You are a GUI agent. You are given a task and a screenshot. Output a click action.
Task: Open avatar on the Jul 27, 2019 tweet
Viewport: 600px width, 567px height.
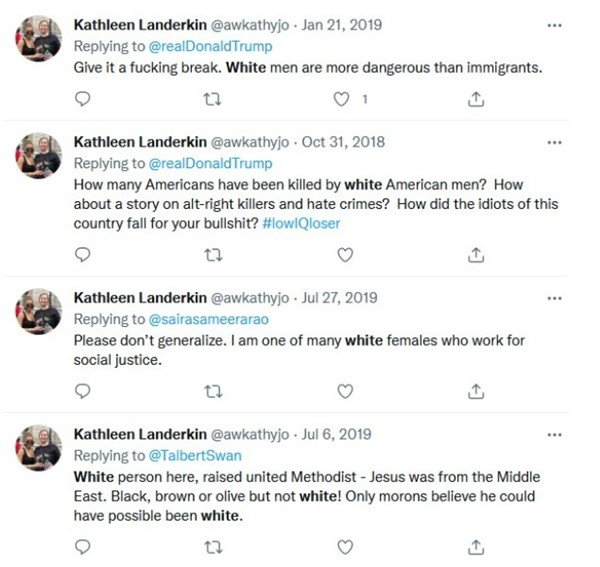(38, 311)
